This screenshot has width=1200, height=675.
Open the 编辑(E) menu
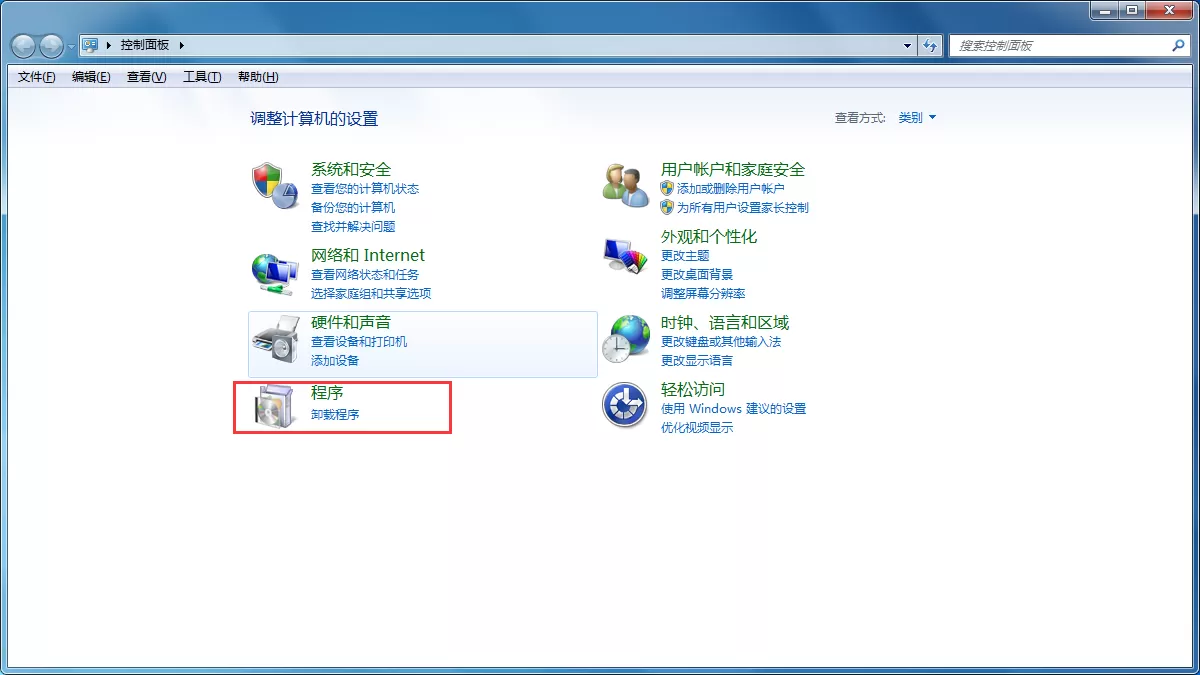point(91,77)
